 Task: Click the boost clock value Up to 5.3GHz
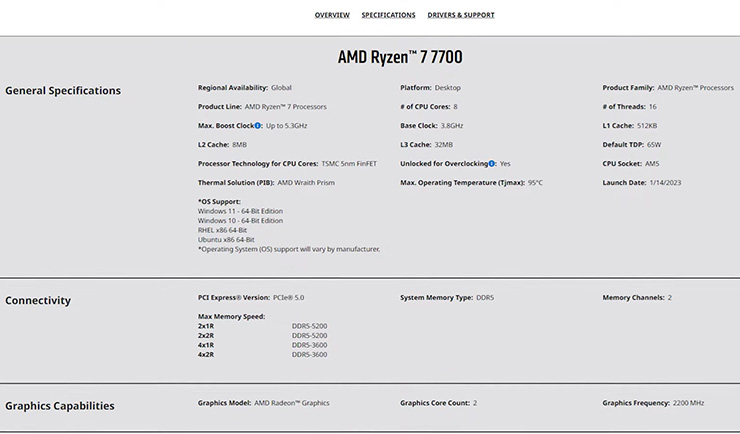[x=286, y=125]
